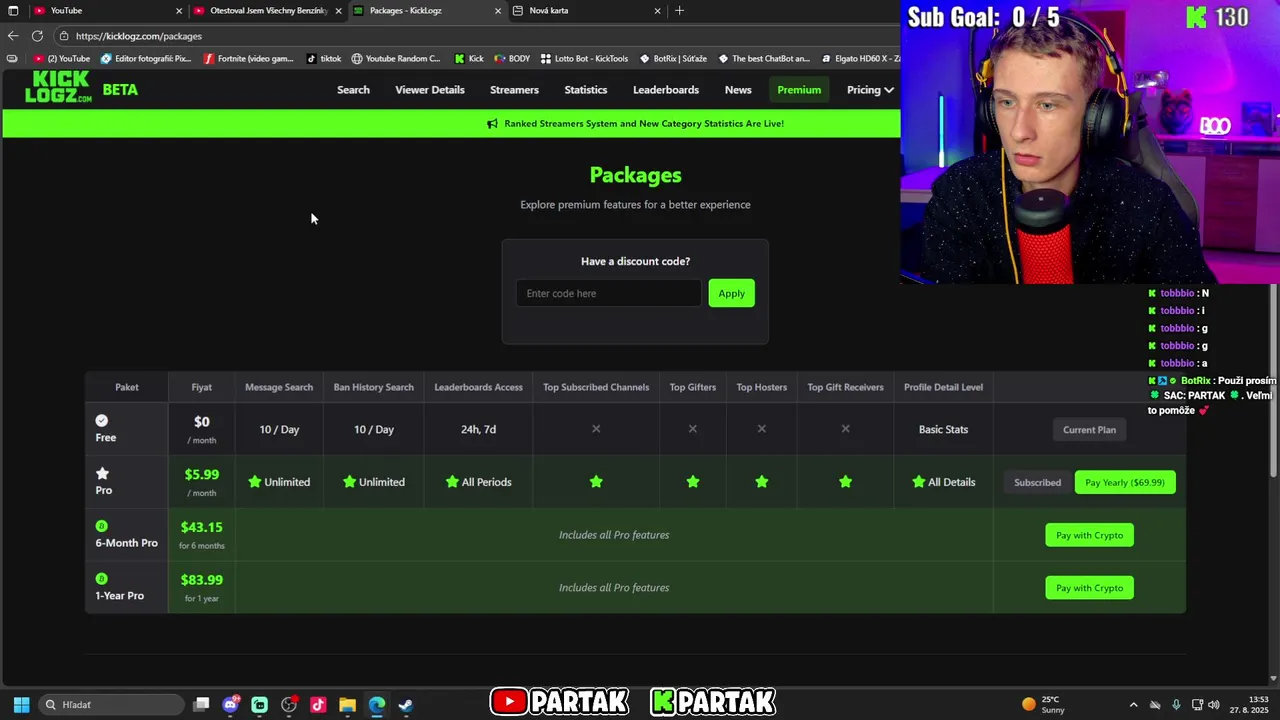Go to Leaderboards page
1280x720 pixels.
point(666,90)
